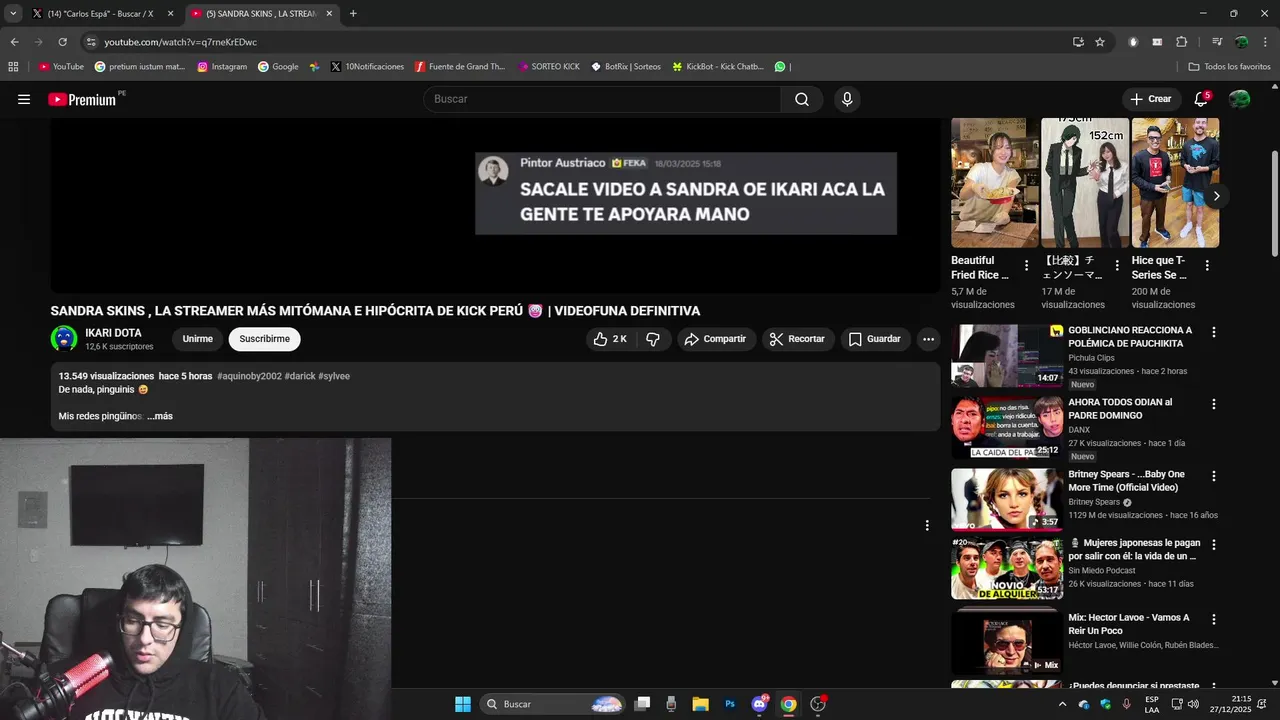
Task: Dislike the video with thumbs down
Action: tap(653, 339)
